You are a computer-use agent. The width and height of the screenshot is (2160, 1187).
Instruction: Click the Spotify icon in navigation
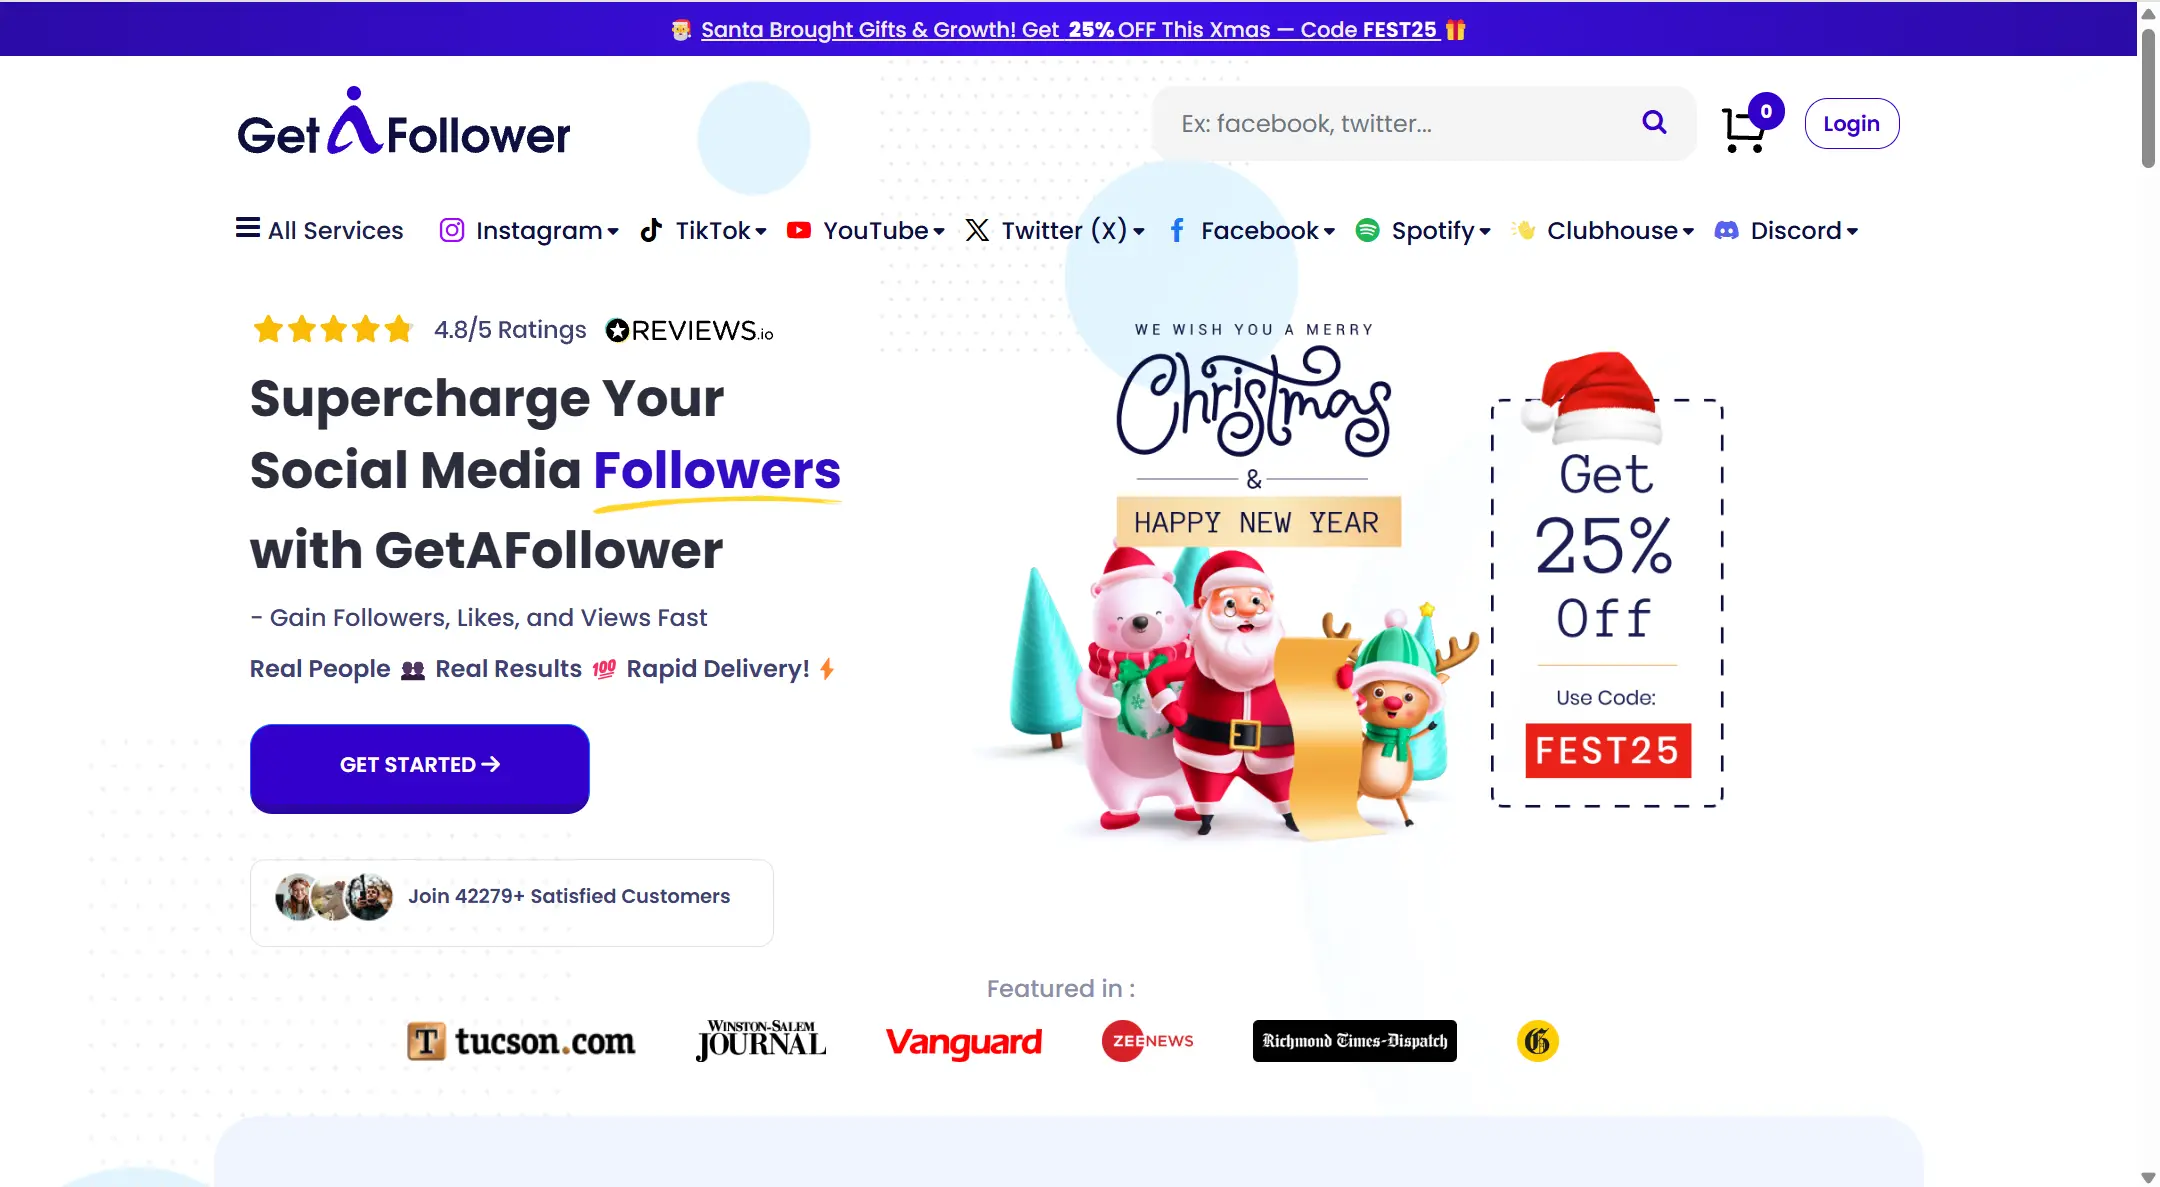pos(1367,231)
